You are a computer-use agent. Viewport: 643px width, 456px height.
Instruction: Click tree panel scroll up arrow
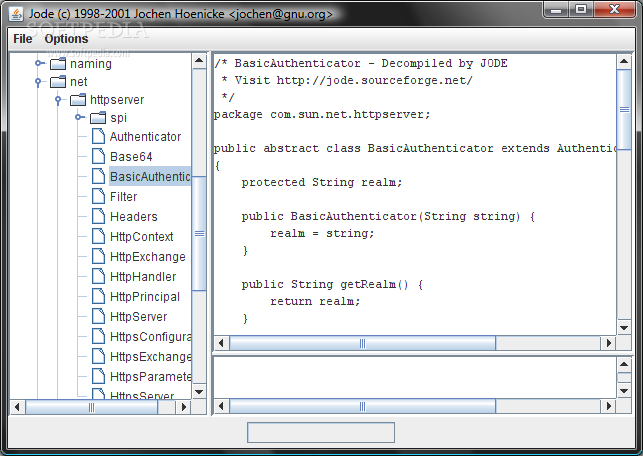tap(199, 61)
